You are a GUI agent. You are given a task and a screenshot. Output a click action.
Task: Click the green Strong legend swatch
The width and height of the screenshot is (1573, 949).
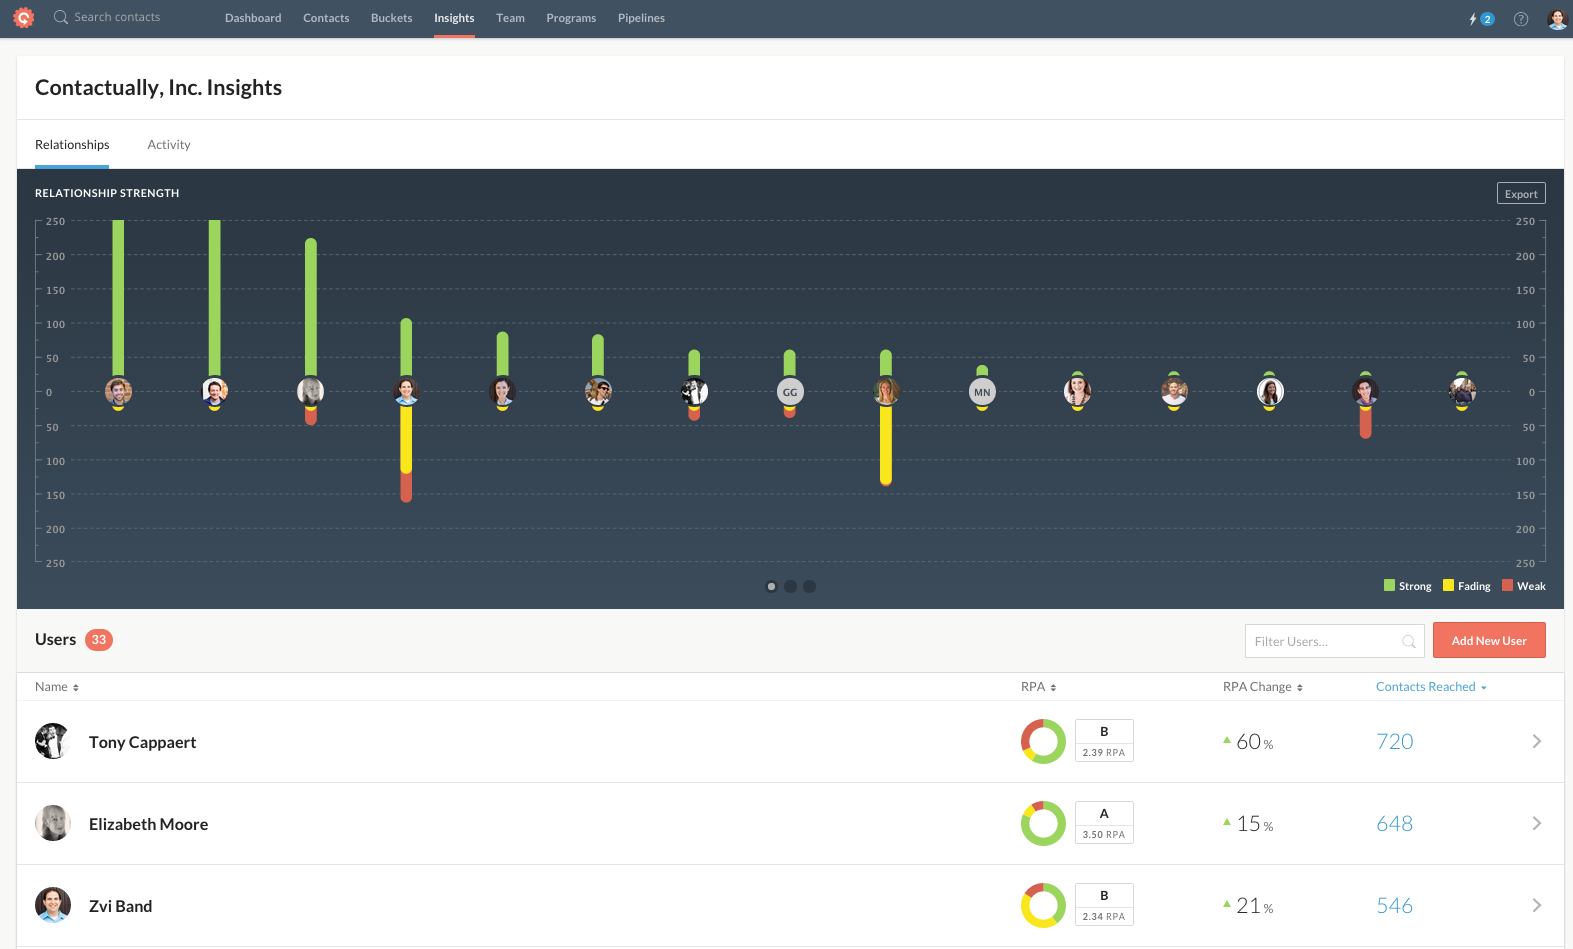1389,586
